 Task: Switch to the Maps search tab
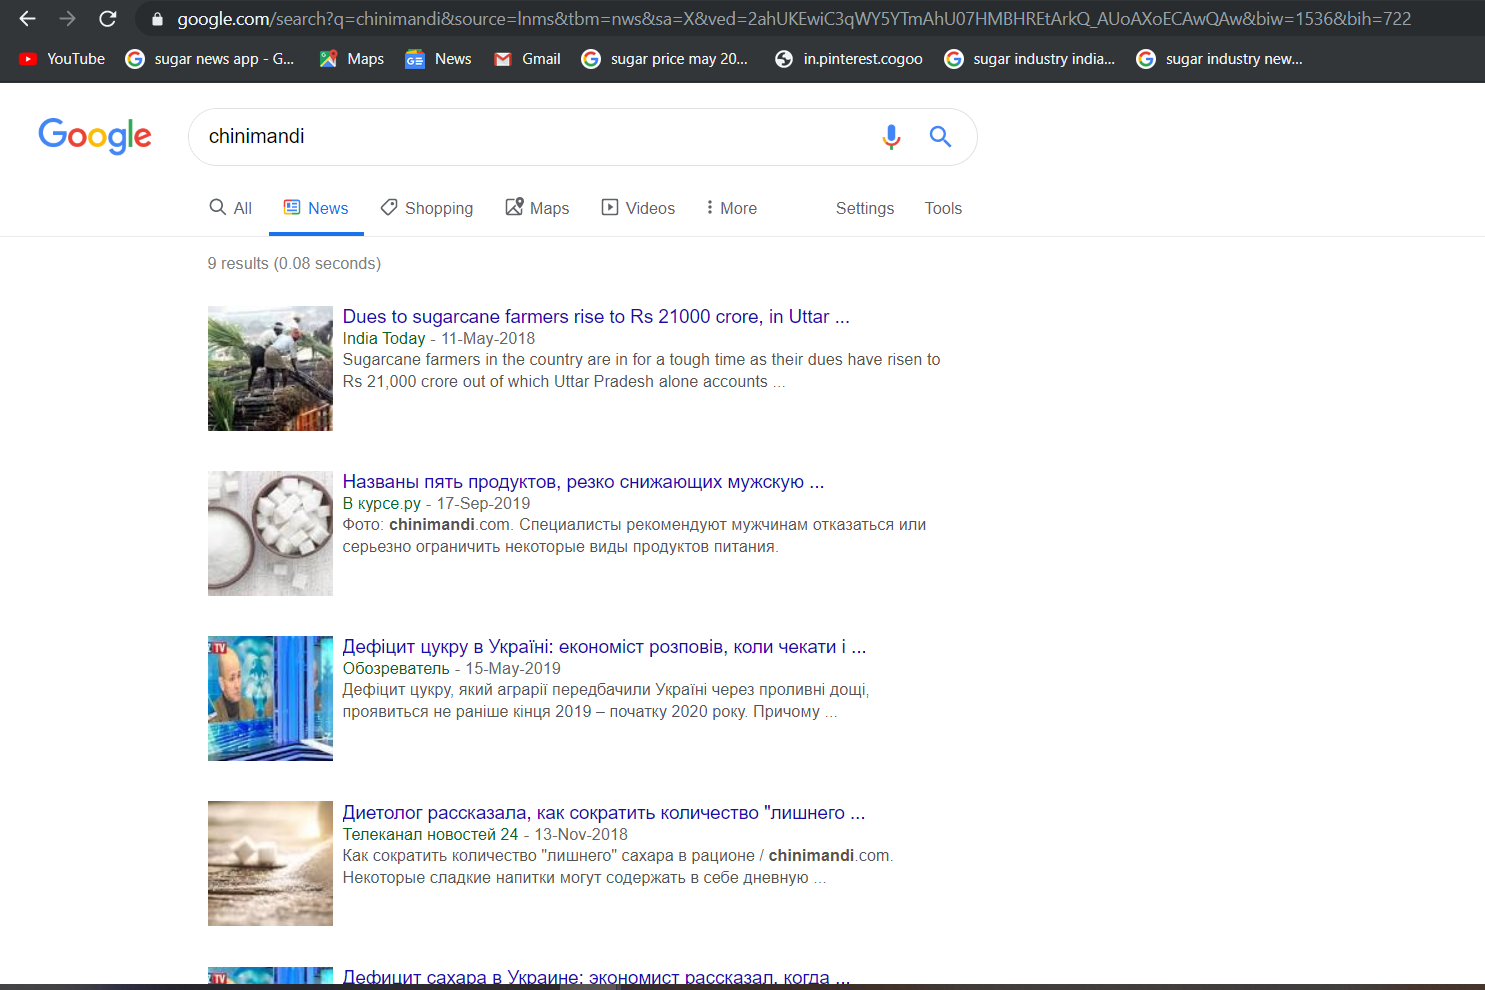pyautogui.click(x=537, y=208)
